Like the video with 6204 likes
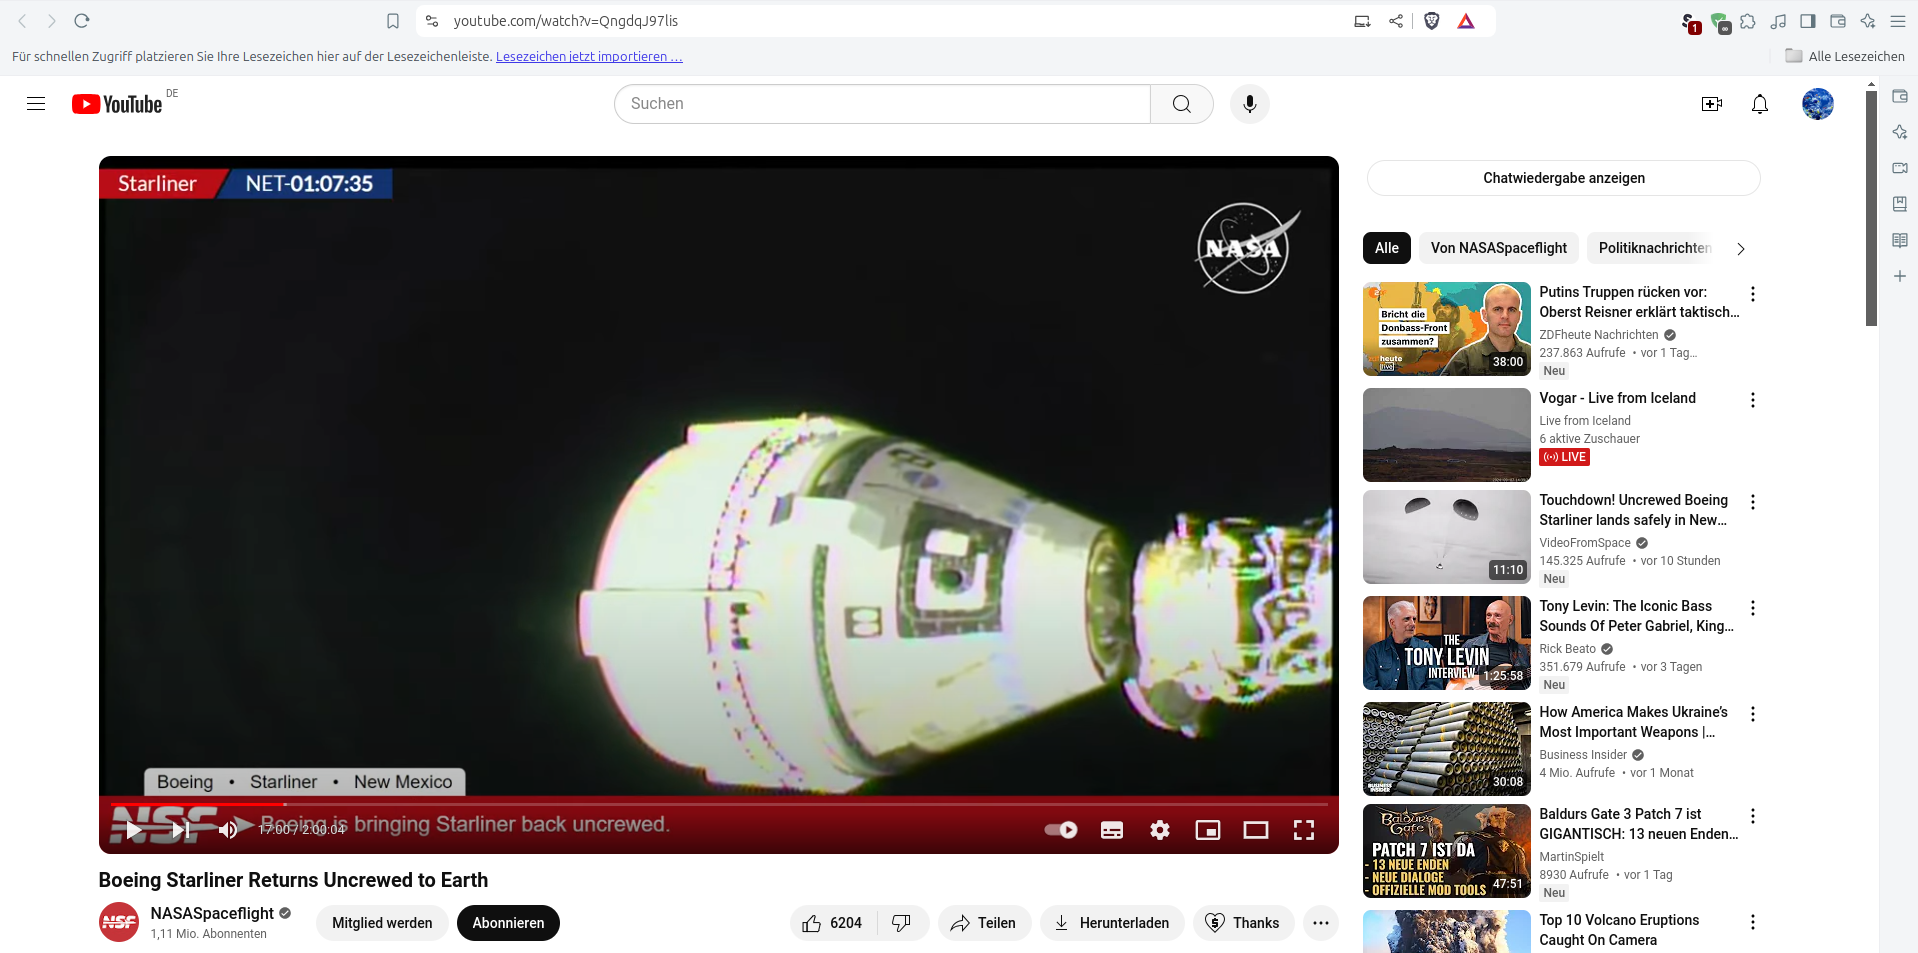The height and width of the screenshot is (953, 1918). point(833,923)
